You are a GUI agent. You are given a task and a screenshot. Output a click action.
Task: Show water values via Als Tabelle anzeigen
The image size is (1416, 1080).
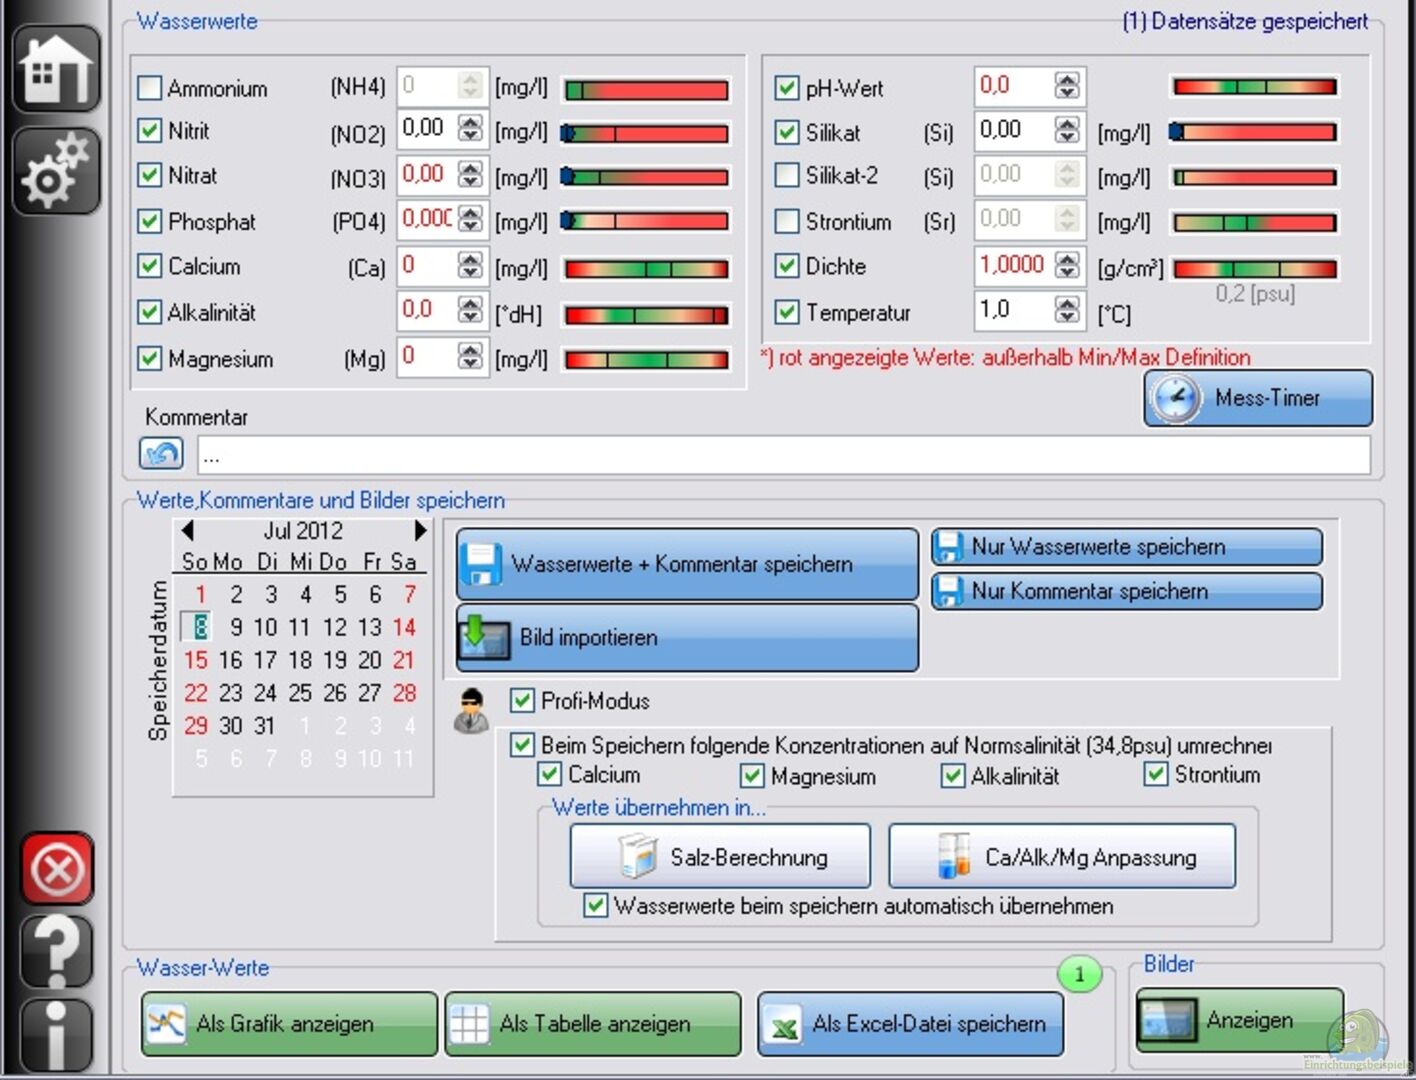tap(593, 1024)
